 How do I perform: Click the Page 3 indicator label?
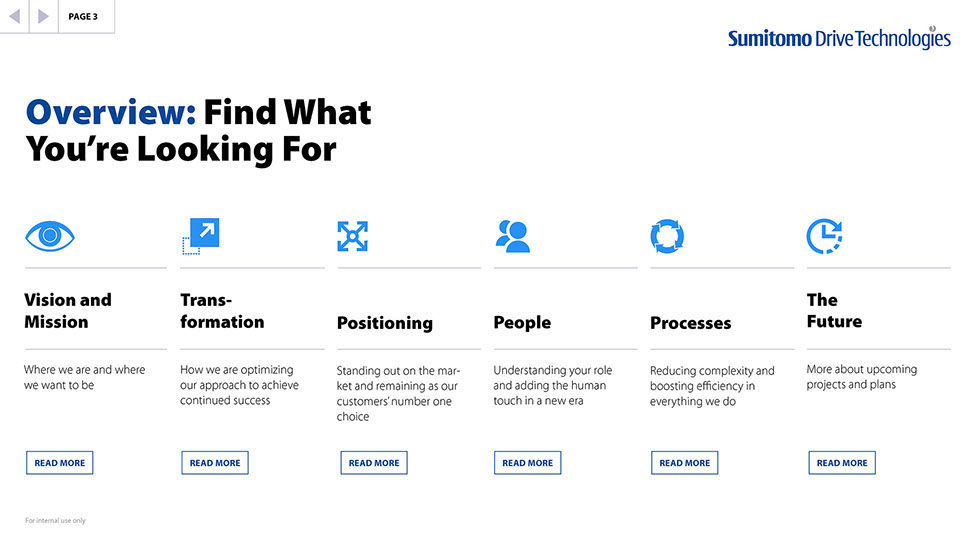point(84,16)
